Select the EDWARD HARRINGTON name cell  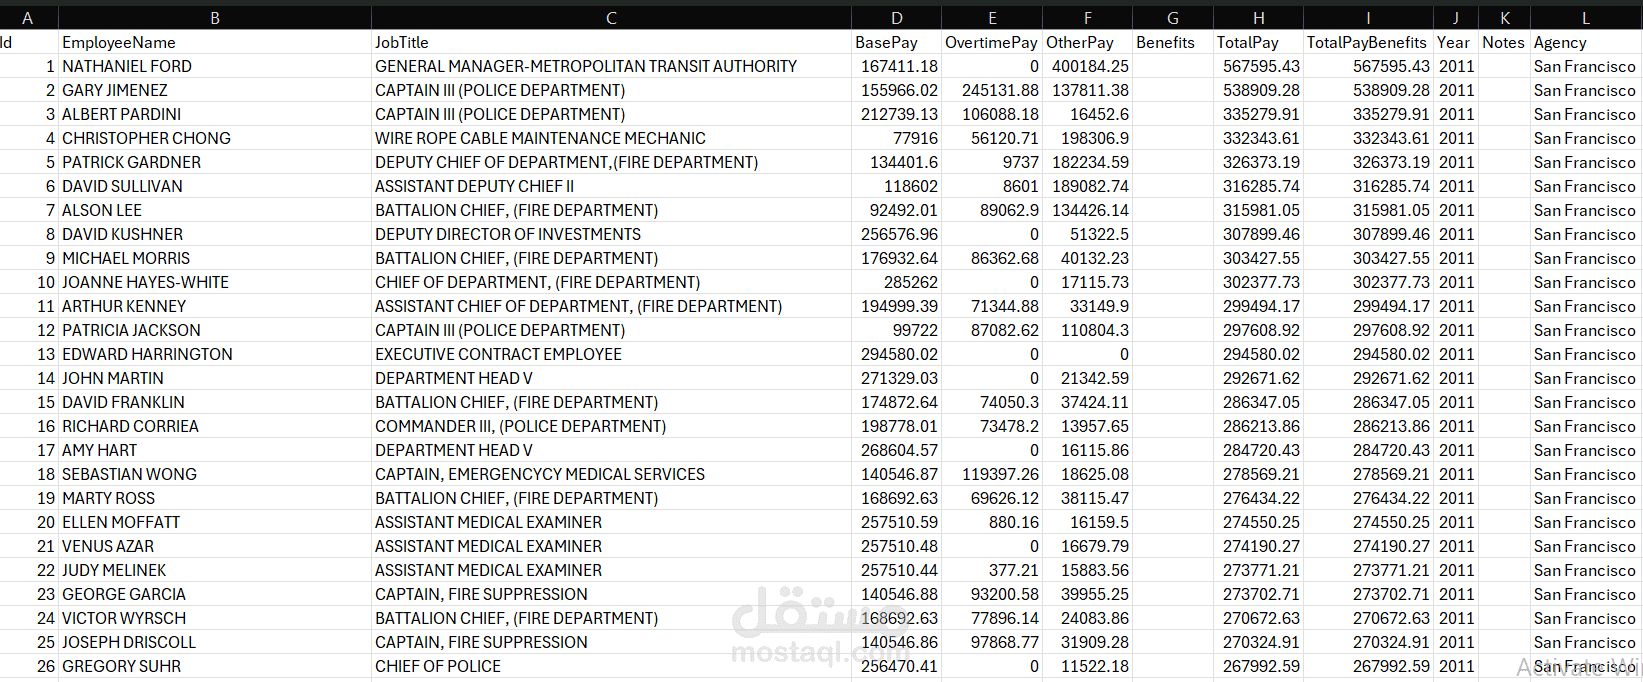tap(215, 354)
